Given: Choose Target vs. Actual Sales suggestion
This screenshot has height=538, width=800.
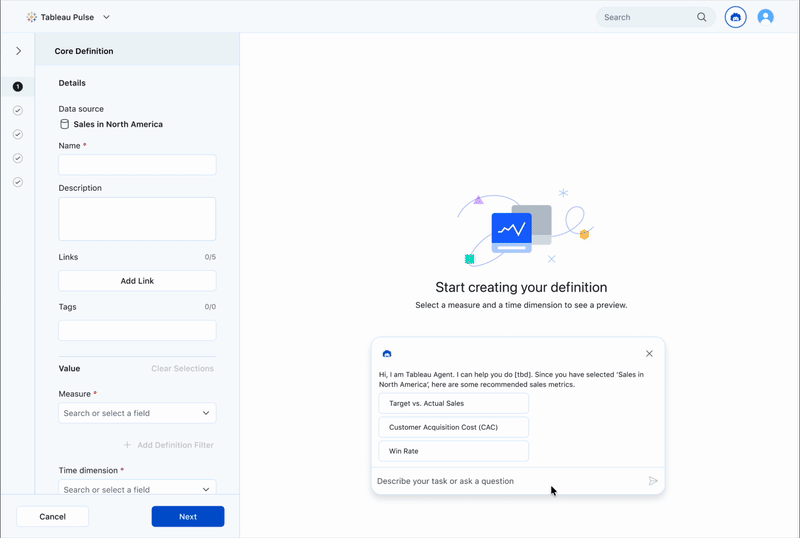Looking at the screenshot, I should pos(454,403).
